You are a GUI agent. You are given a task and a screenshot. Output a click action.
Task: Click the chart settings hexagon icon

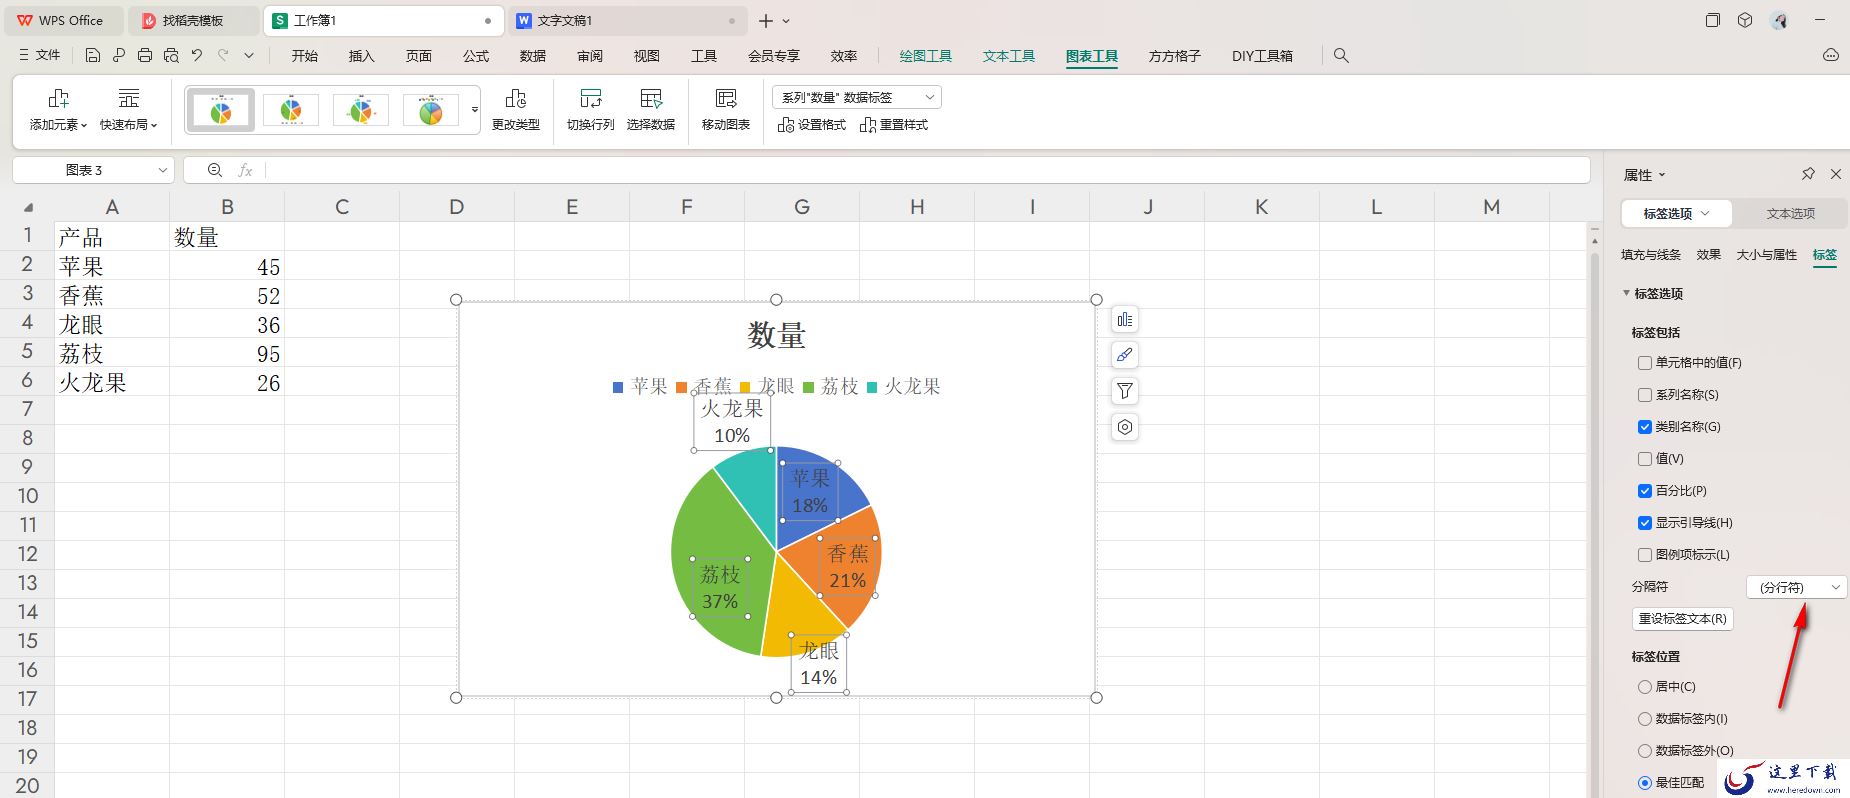click(x=1125, y=427)
